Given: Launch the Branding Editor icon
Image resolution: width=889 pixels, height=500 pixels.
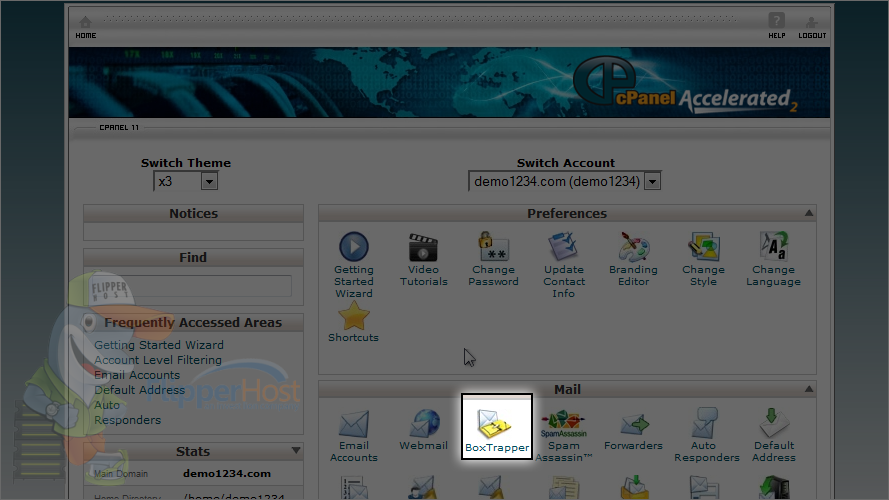Looking at the screenshot, I should (x=633, y=247).
